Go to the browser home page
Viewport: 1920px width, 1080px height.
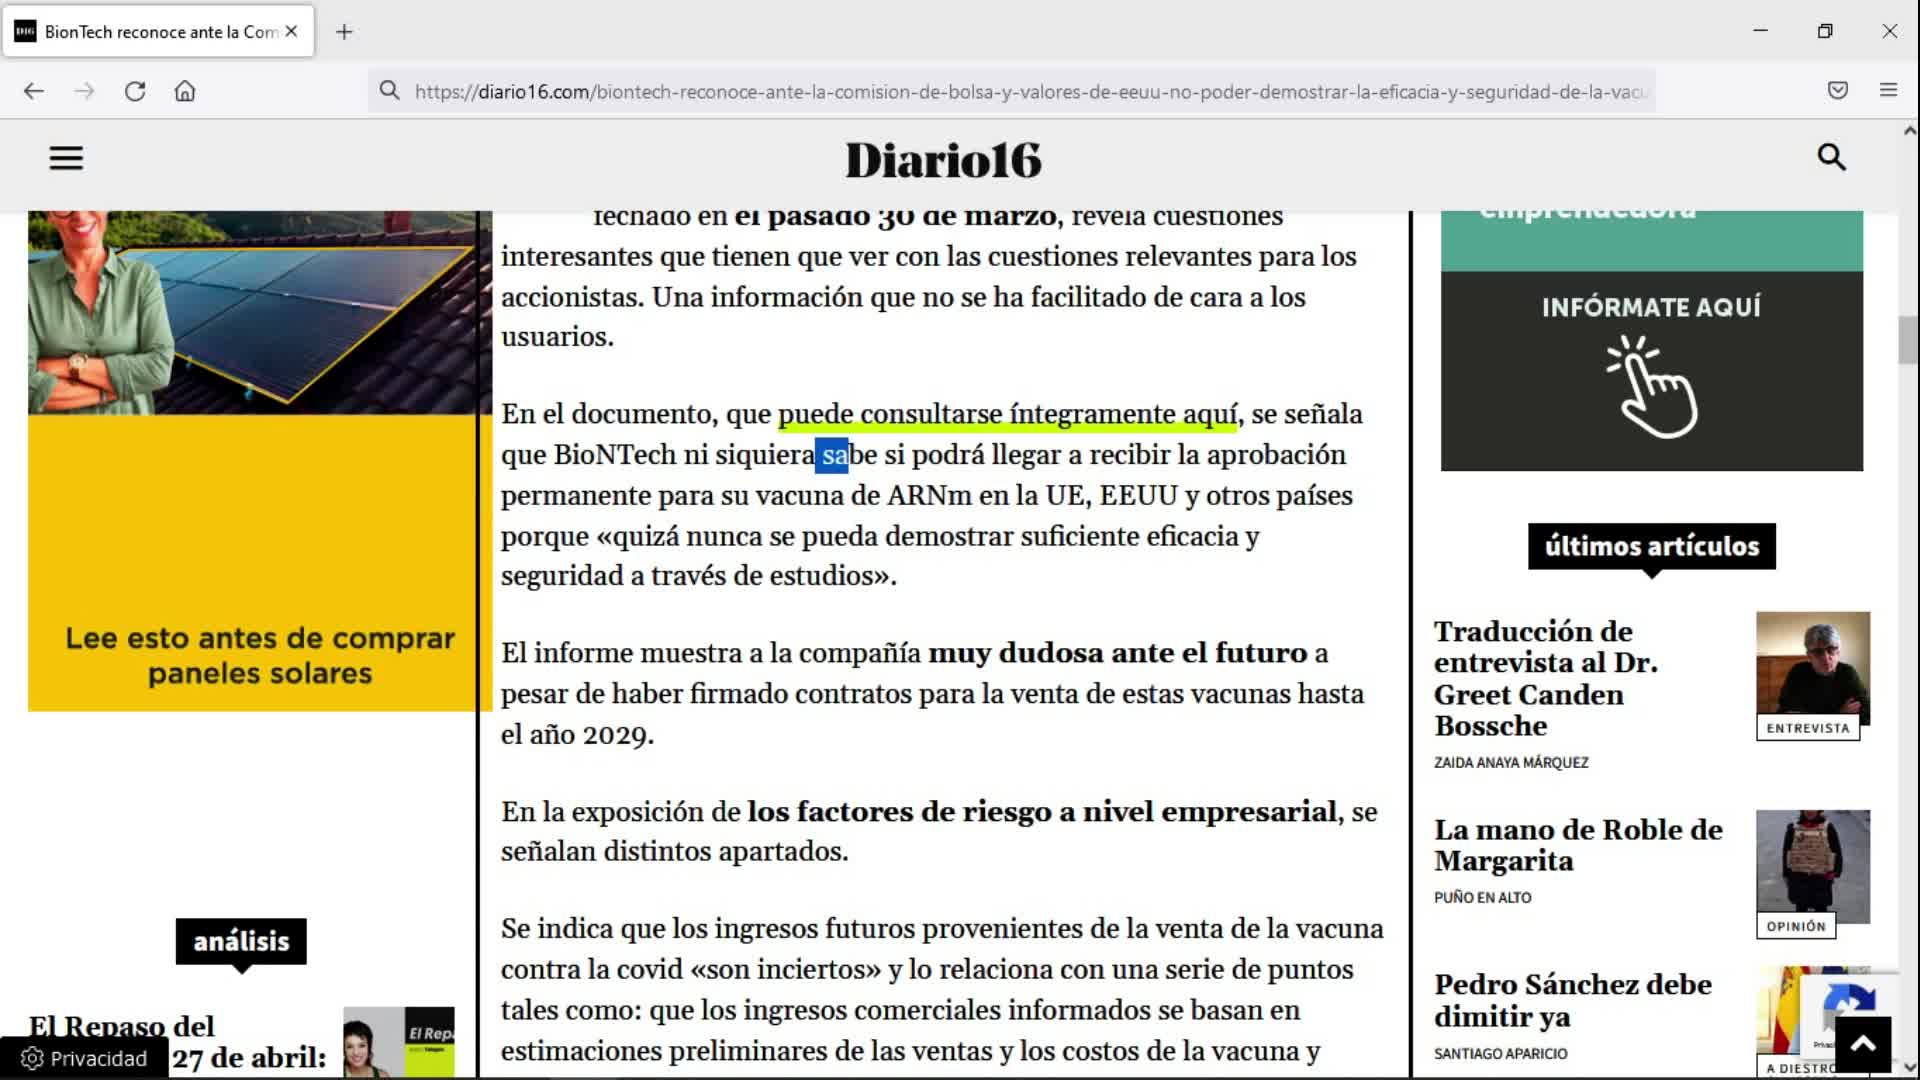click(185, 91)
